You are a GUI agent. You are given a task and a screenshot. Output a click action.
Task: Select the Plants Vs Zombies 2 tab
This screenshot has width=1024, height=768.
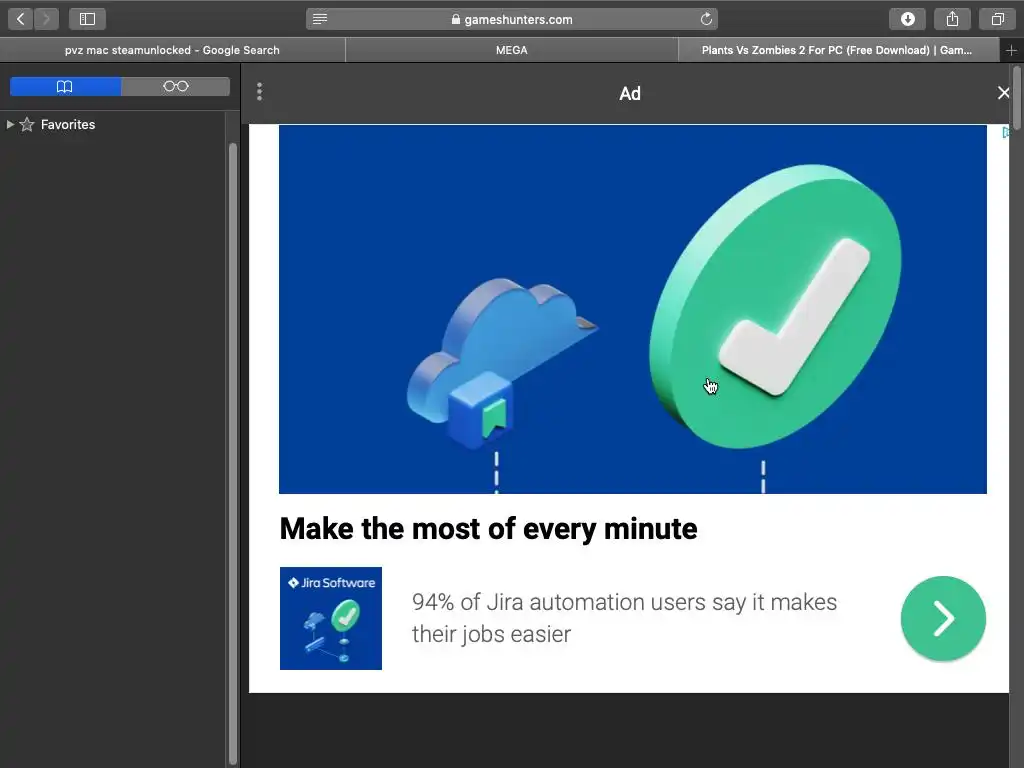click(839, 50)
